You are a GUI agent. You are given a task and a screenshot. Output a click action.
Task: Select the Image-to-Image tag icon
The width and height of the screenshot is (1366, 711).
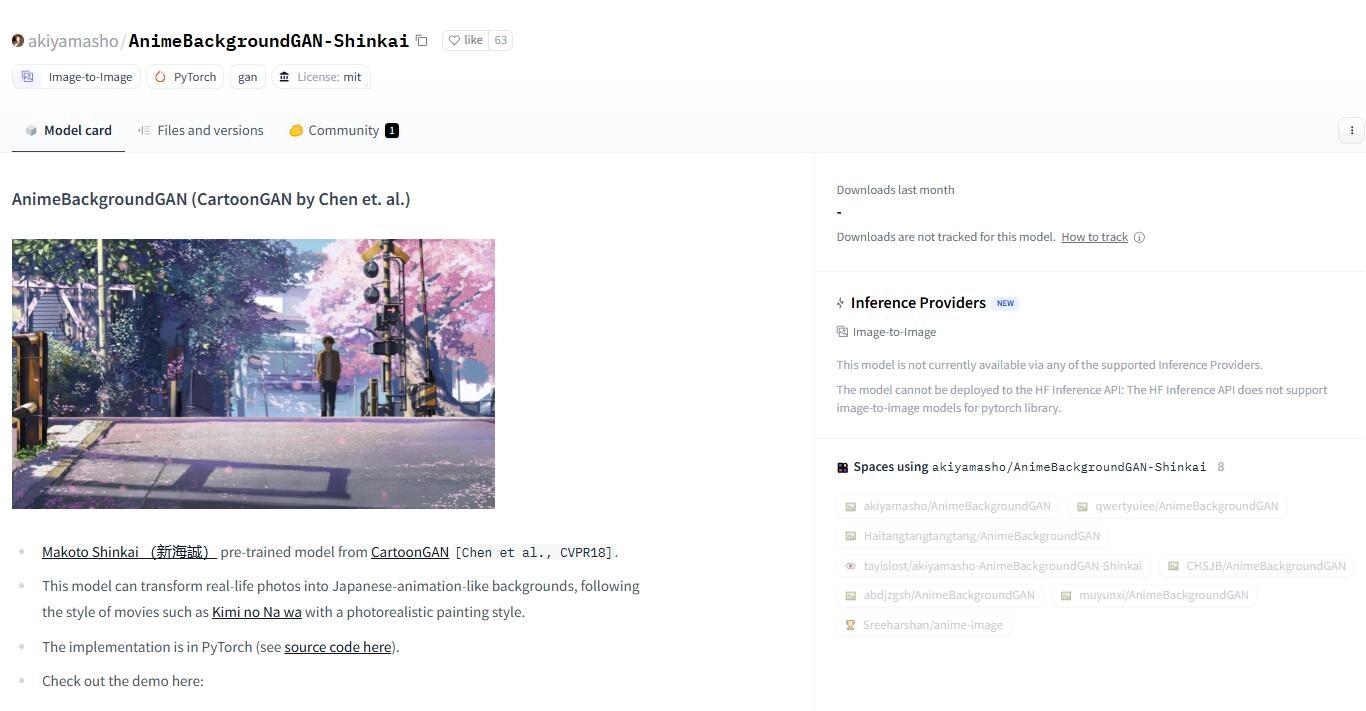point(27,77)
